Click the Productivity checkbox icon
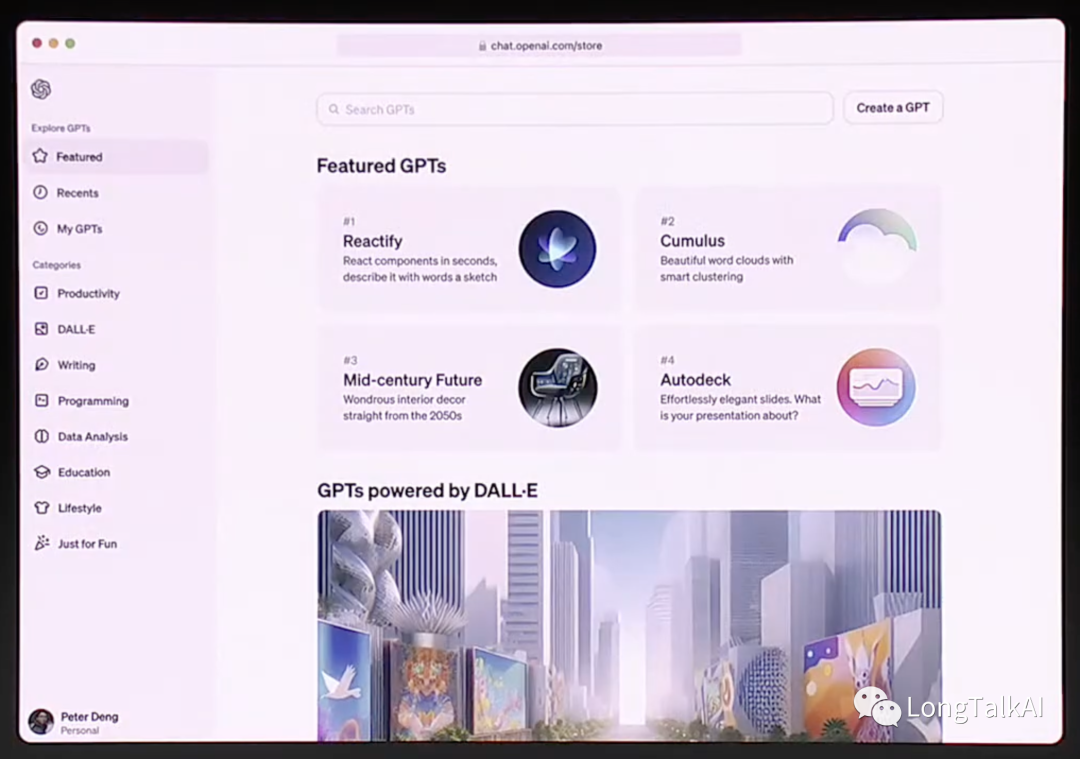This screenshot has height=759, width=1080. click(41, 293)
